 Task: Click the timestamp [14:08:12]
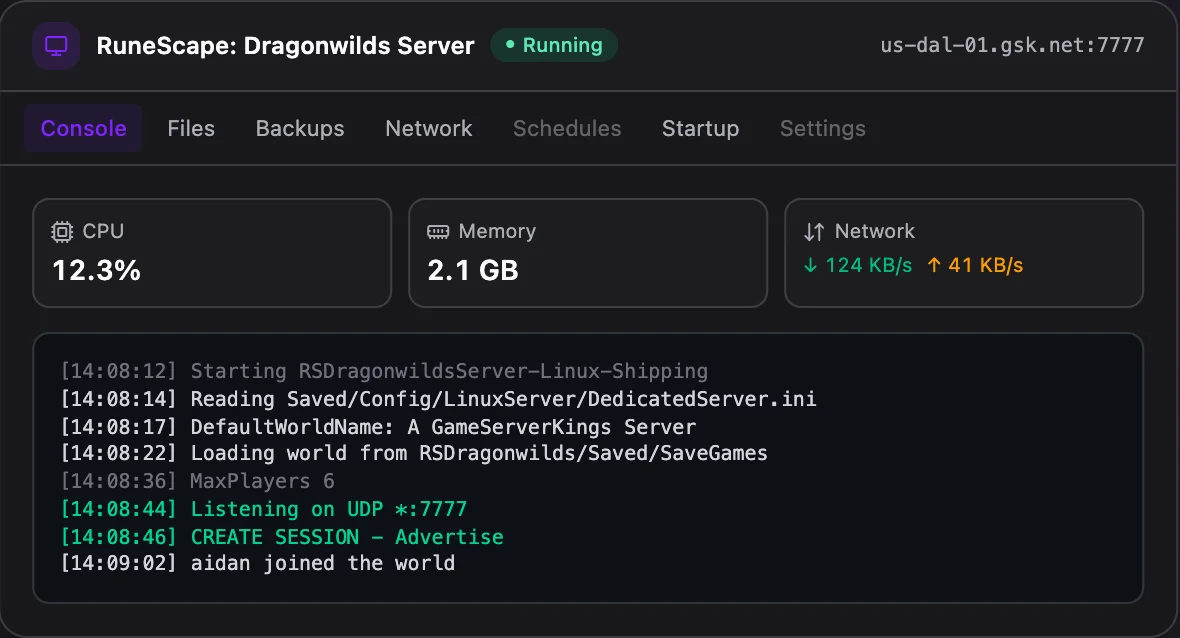(x=119, y=371)
